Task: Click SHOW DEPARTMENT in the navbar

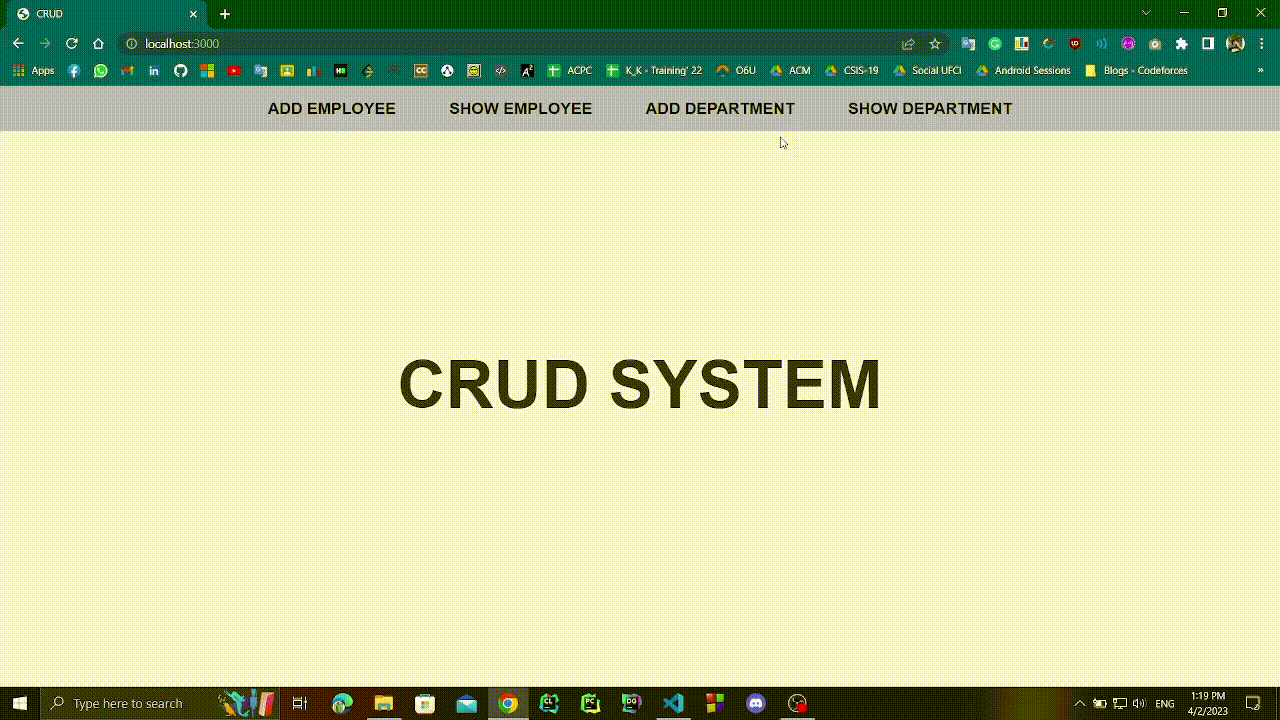Action: pos(929,108)
